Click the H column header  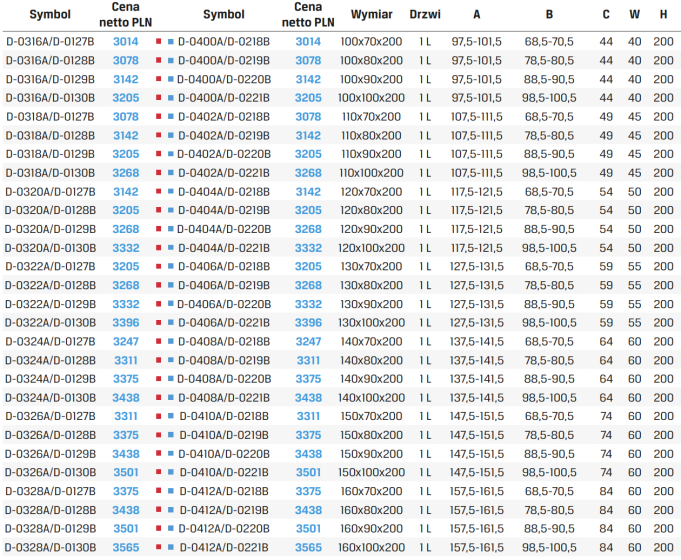coord(663,14)
